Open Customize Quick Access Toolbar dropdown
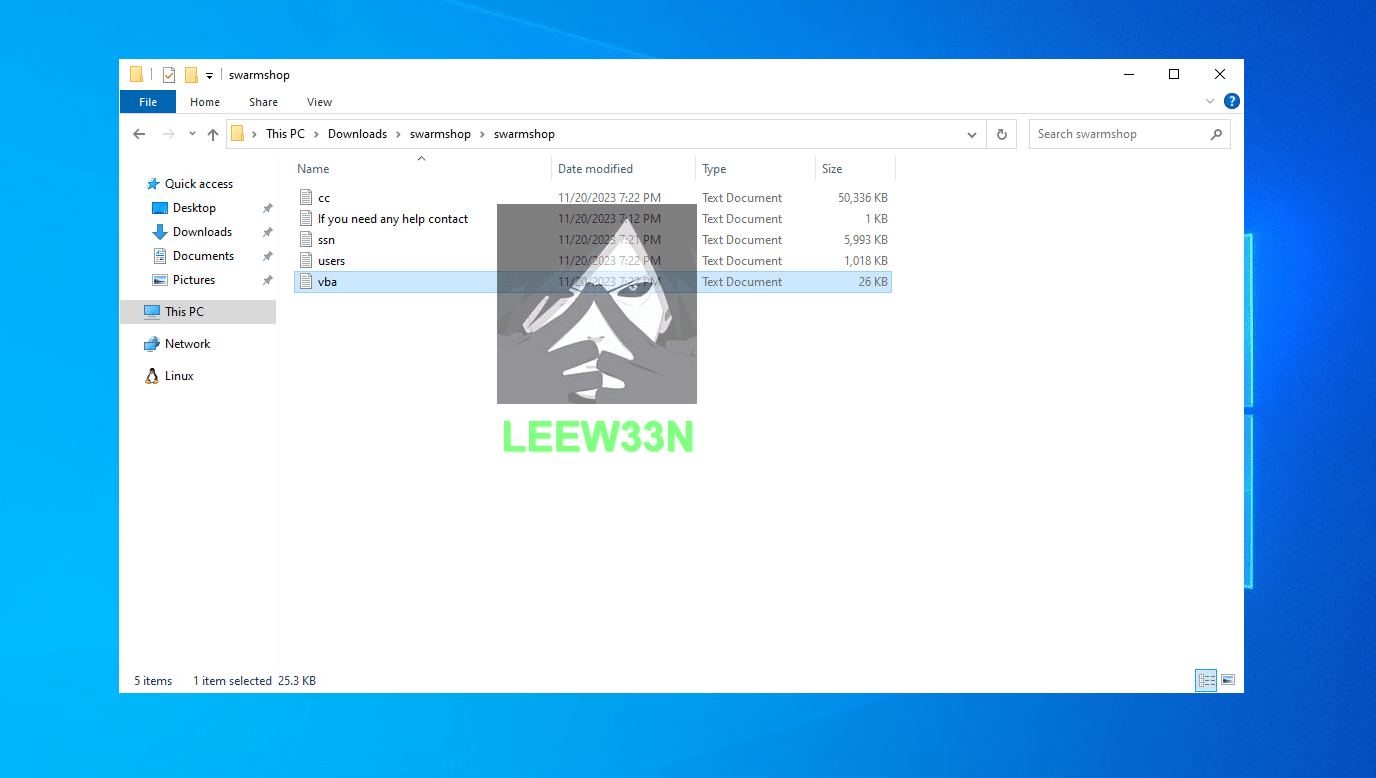Screen dimensions: 1376x778 point(209,75)
